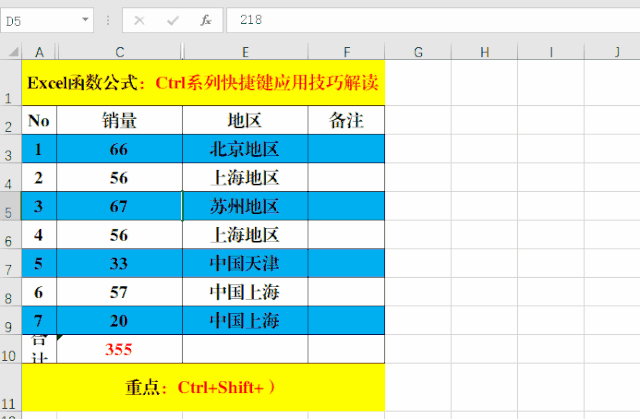The image size is (640, 419).
Task: Click sales cell 56 in row 6
Action: click(120, 235)
